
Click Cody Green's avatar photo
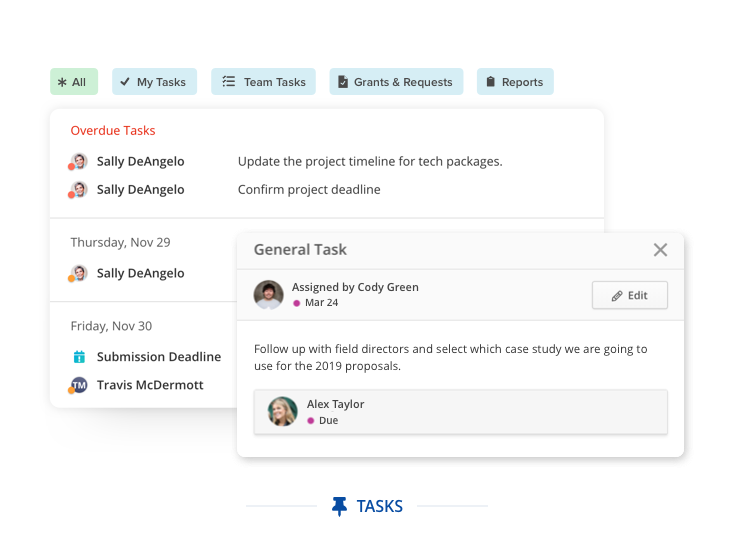pyautogui.click(x=268, y=295)
